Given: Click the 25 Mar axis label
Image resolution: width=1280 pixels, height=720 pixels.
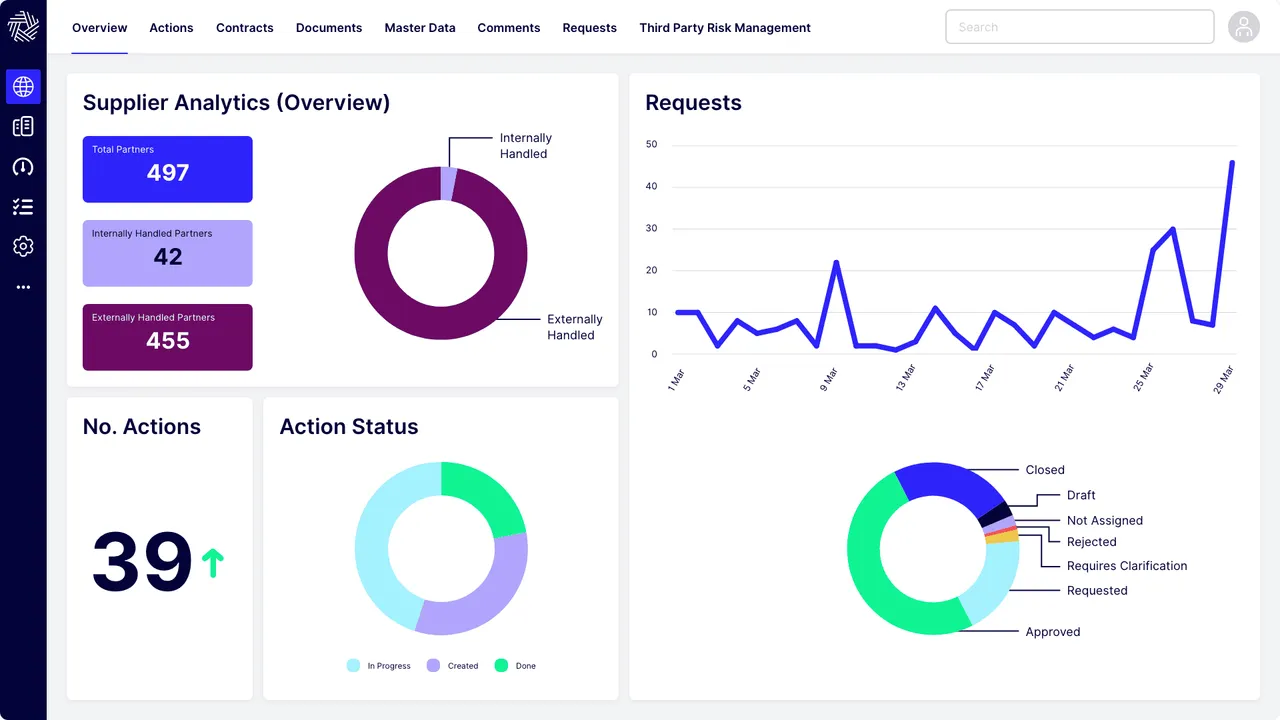Looking at the screenshot, I should [x=1146, y=379].
